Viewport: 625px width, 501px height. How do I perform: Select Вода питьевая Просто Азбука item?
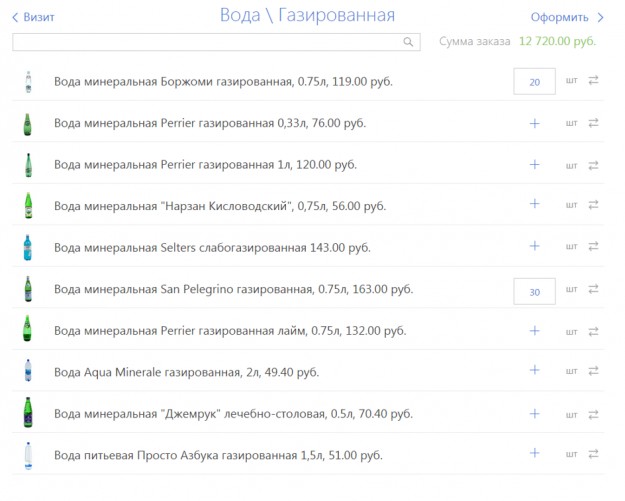click(218, 455)
